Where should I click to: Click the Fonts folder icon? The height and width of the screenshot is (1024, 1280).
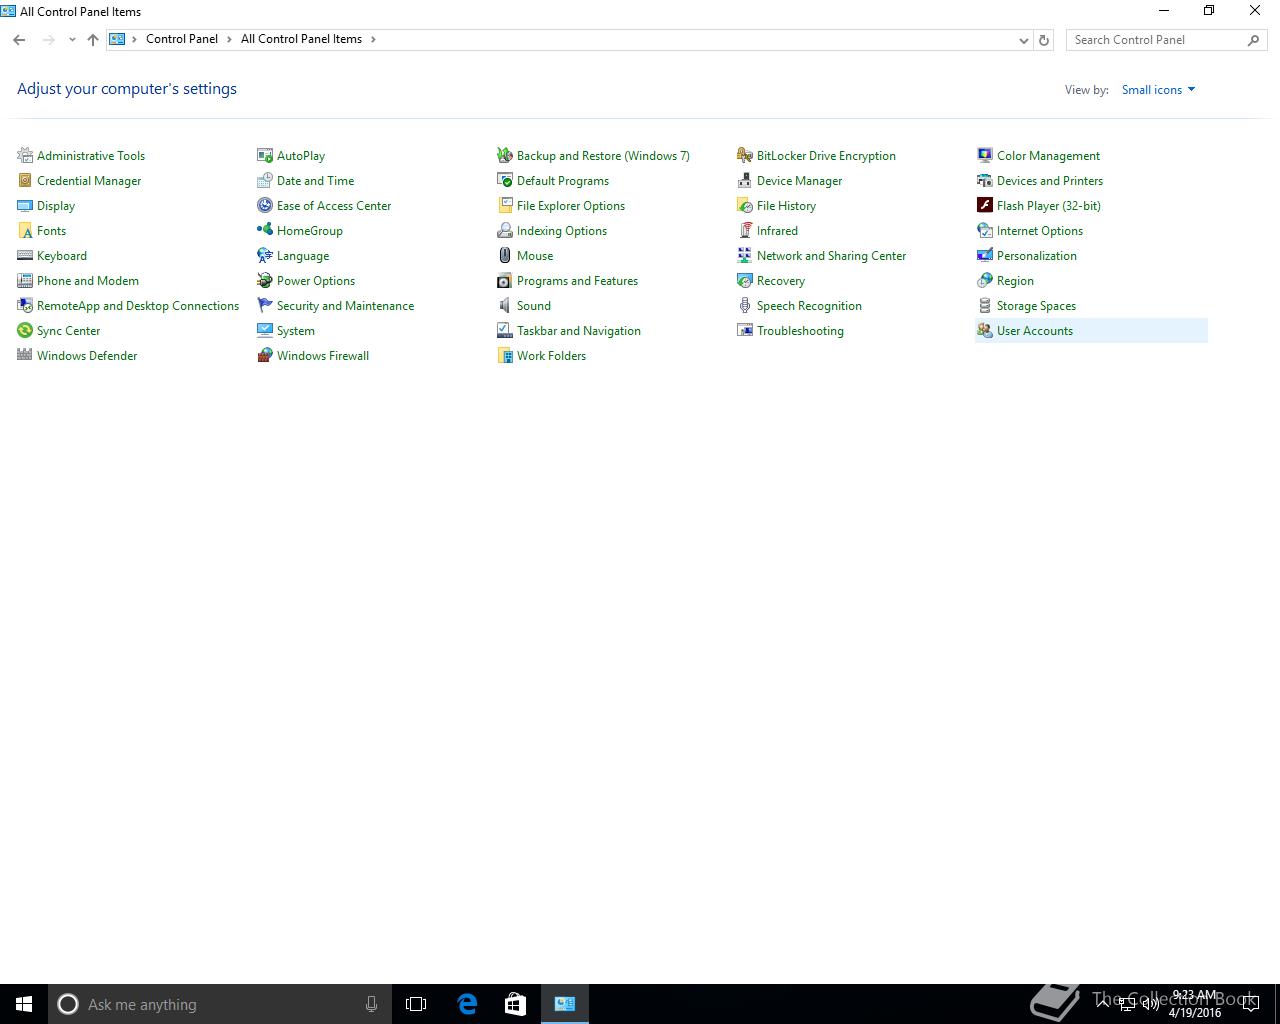25,230
